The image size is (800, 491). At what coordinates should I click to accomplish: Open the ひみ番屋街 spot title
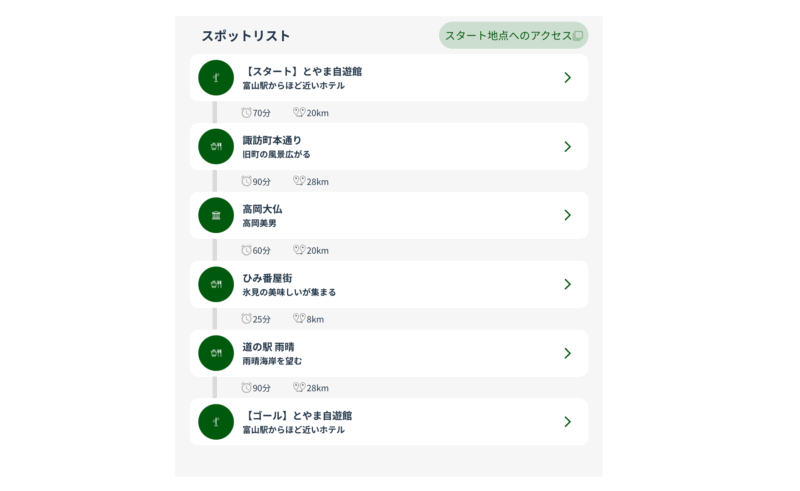[267, 278]
